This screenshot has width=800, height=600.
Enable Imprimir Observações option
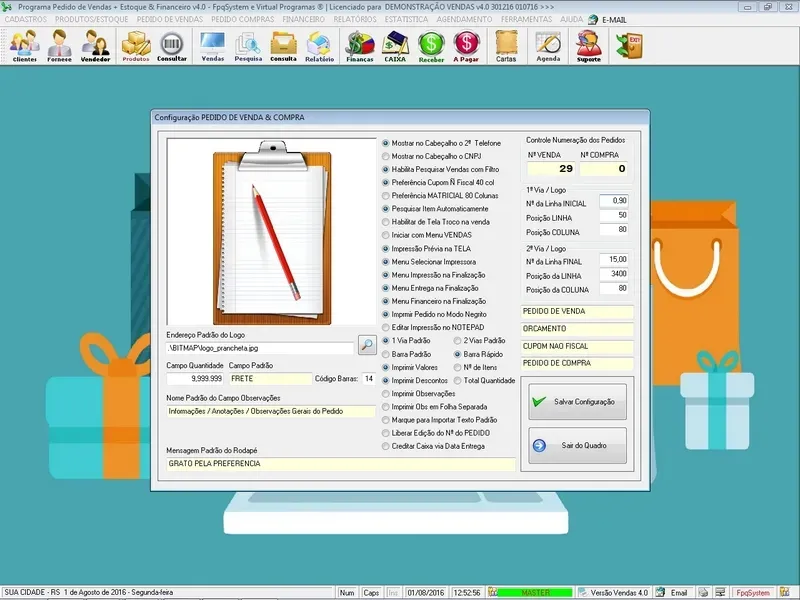[x=386, y=393]
